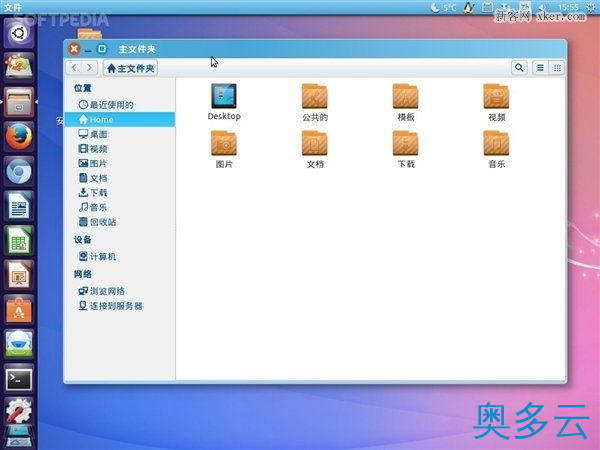Open Terminal from the launcher
The image size is (600, 450).
point(19,379)
